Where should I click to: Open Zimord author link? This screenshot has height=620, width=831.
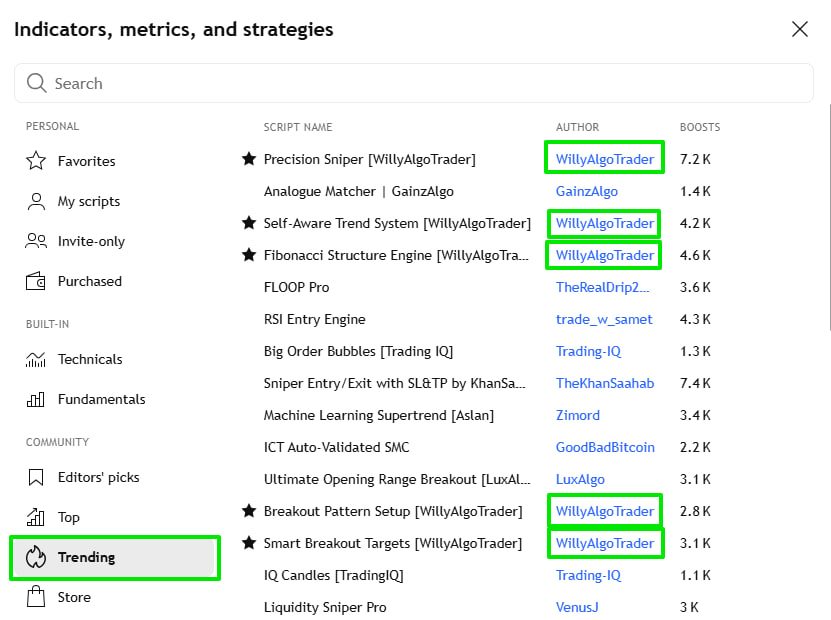pos(578,415)
